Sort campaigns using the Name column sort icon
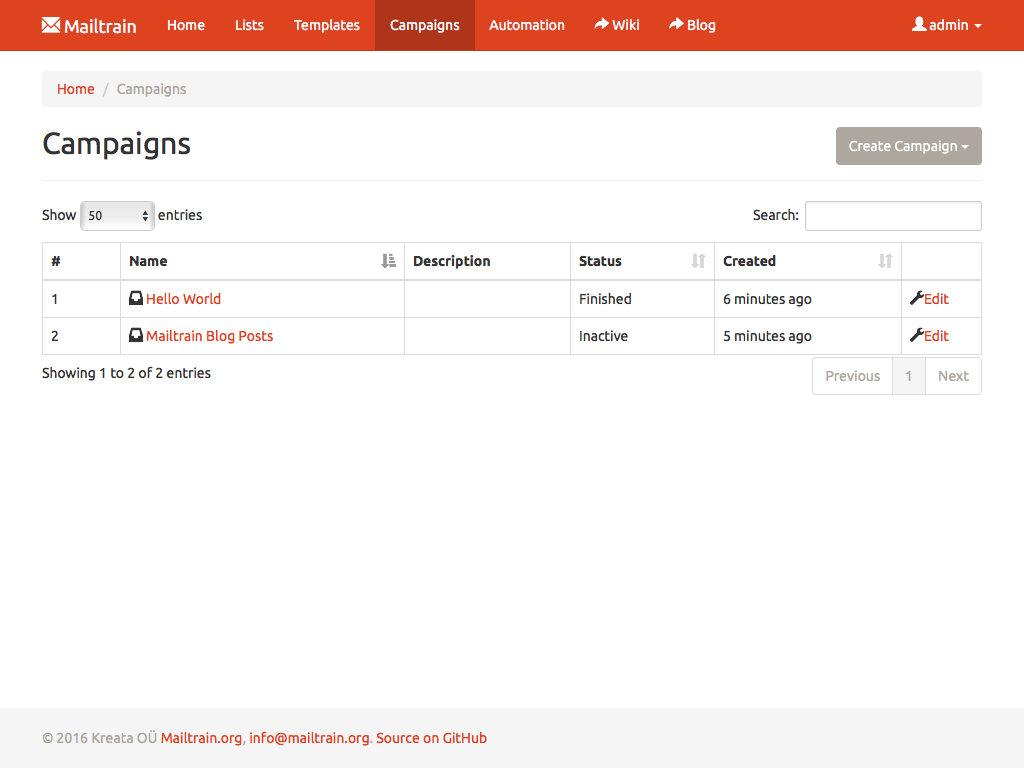Screen dimensions: 1024x768 point(389,261)
